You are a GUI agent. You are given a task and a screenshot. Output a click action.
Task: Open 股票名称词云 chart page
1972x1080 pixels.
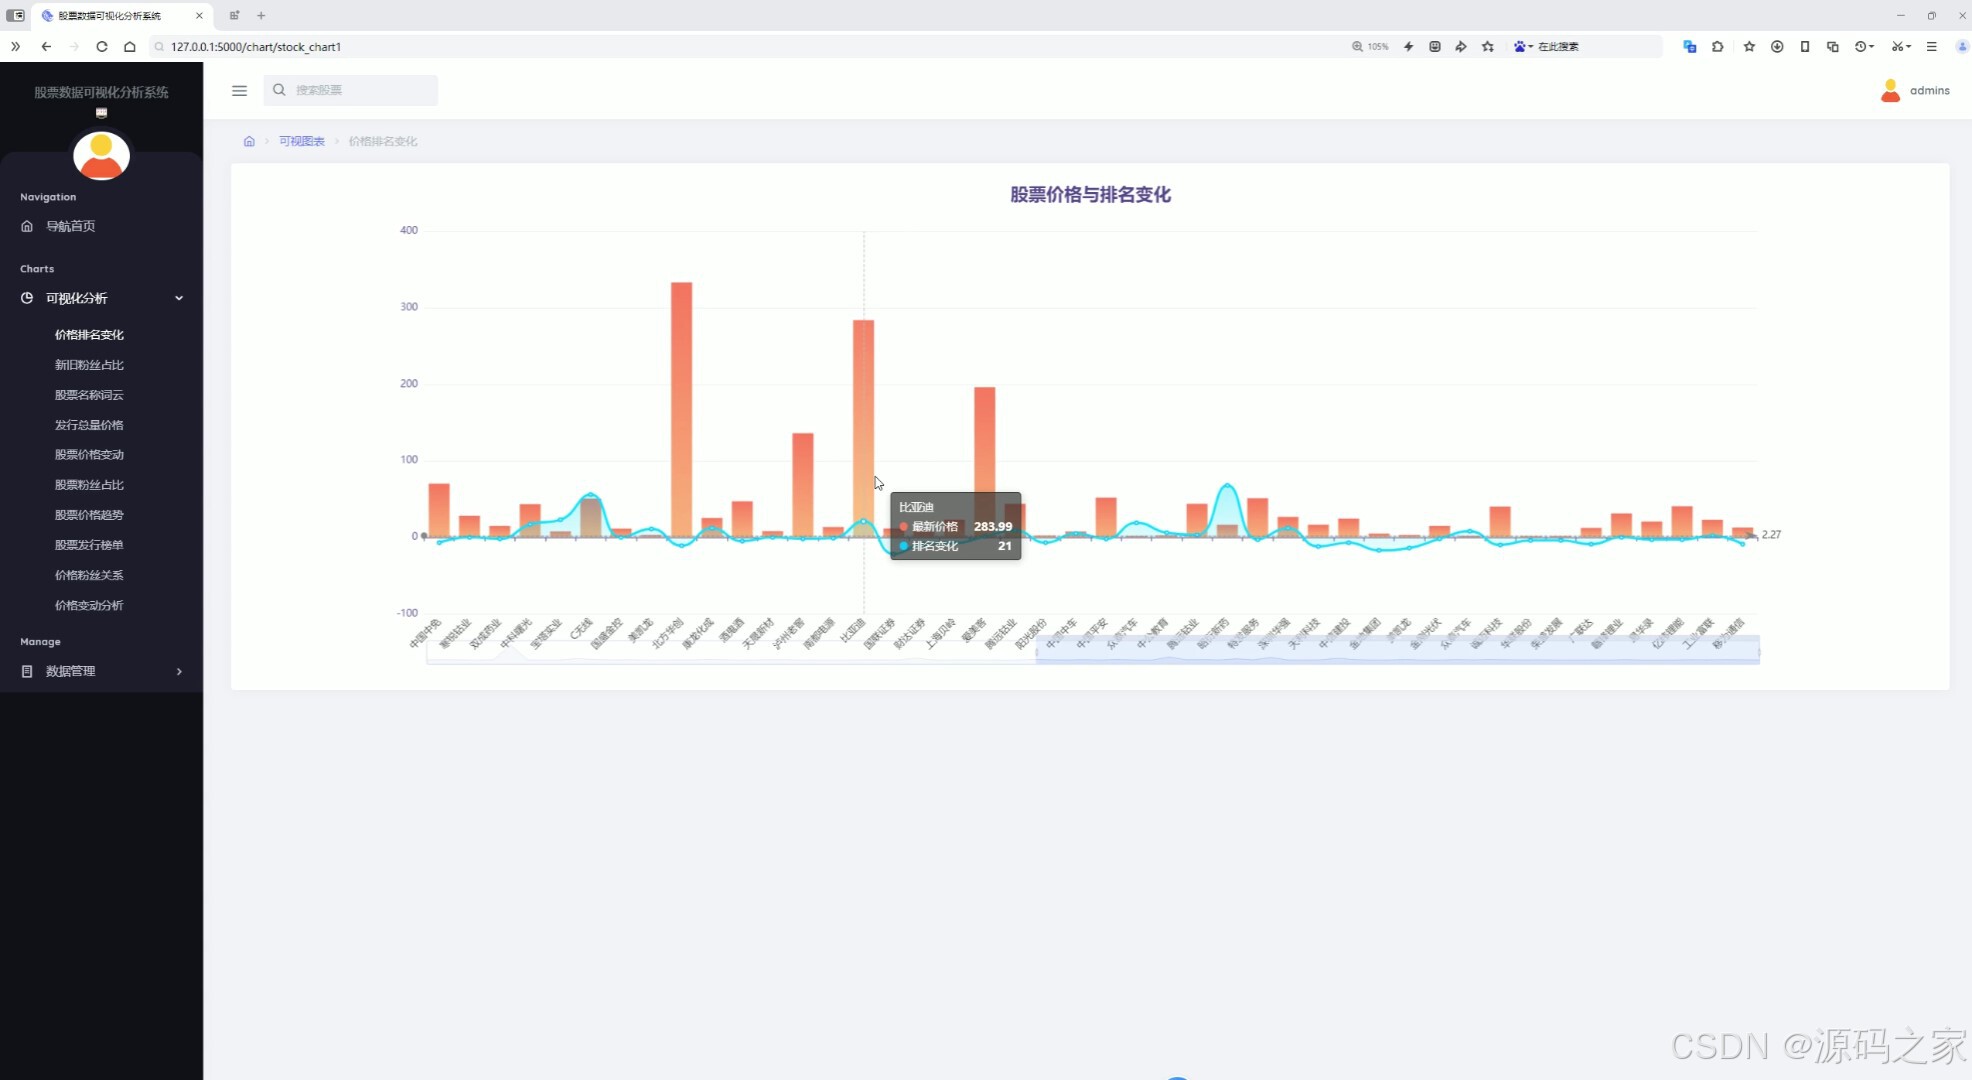click(89, 395)
